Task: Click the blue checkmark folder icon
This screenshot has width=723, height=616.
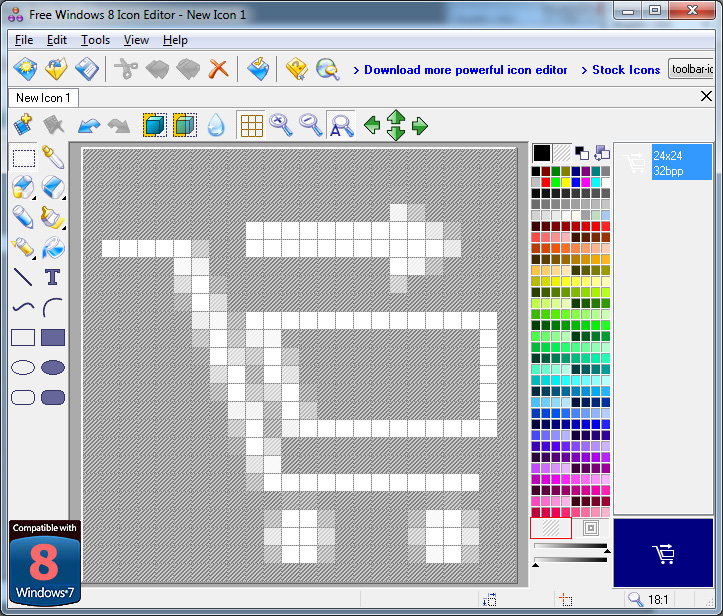Action: point(258,69)
